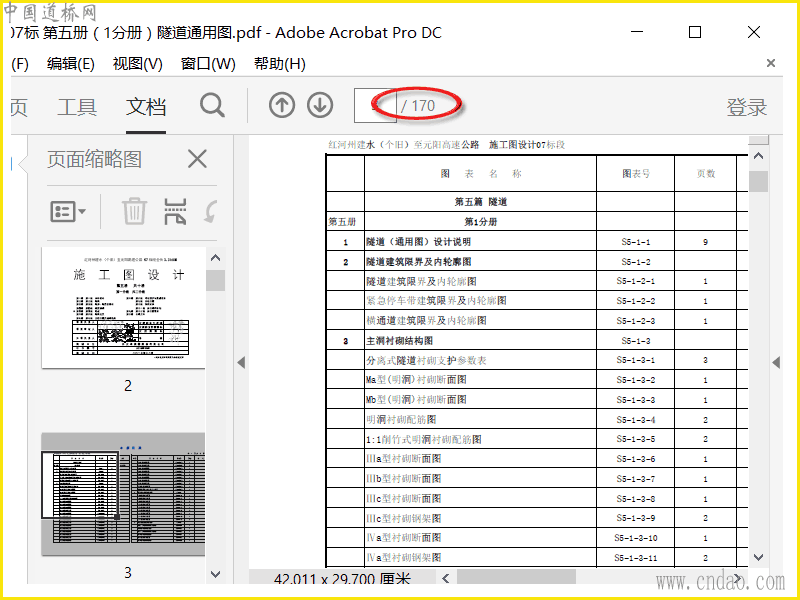Close the document with small X

(x=771, y=63)
